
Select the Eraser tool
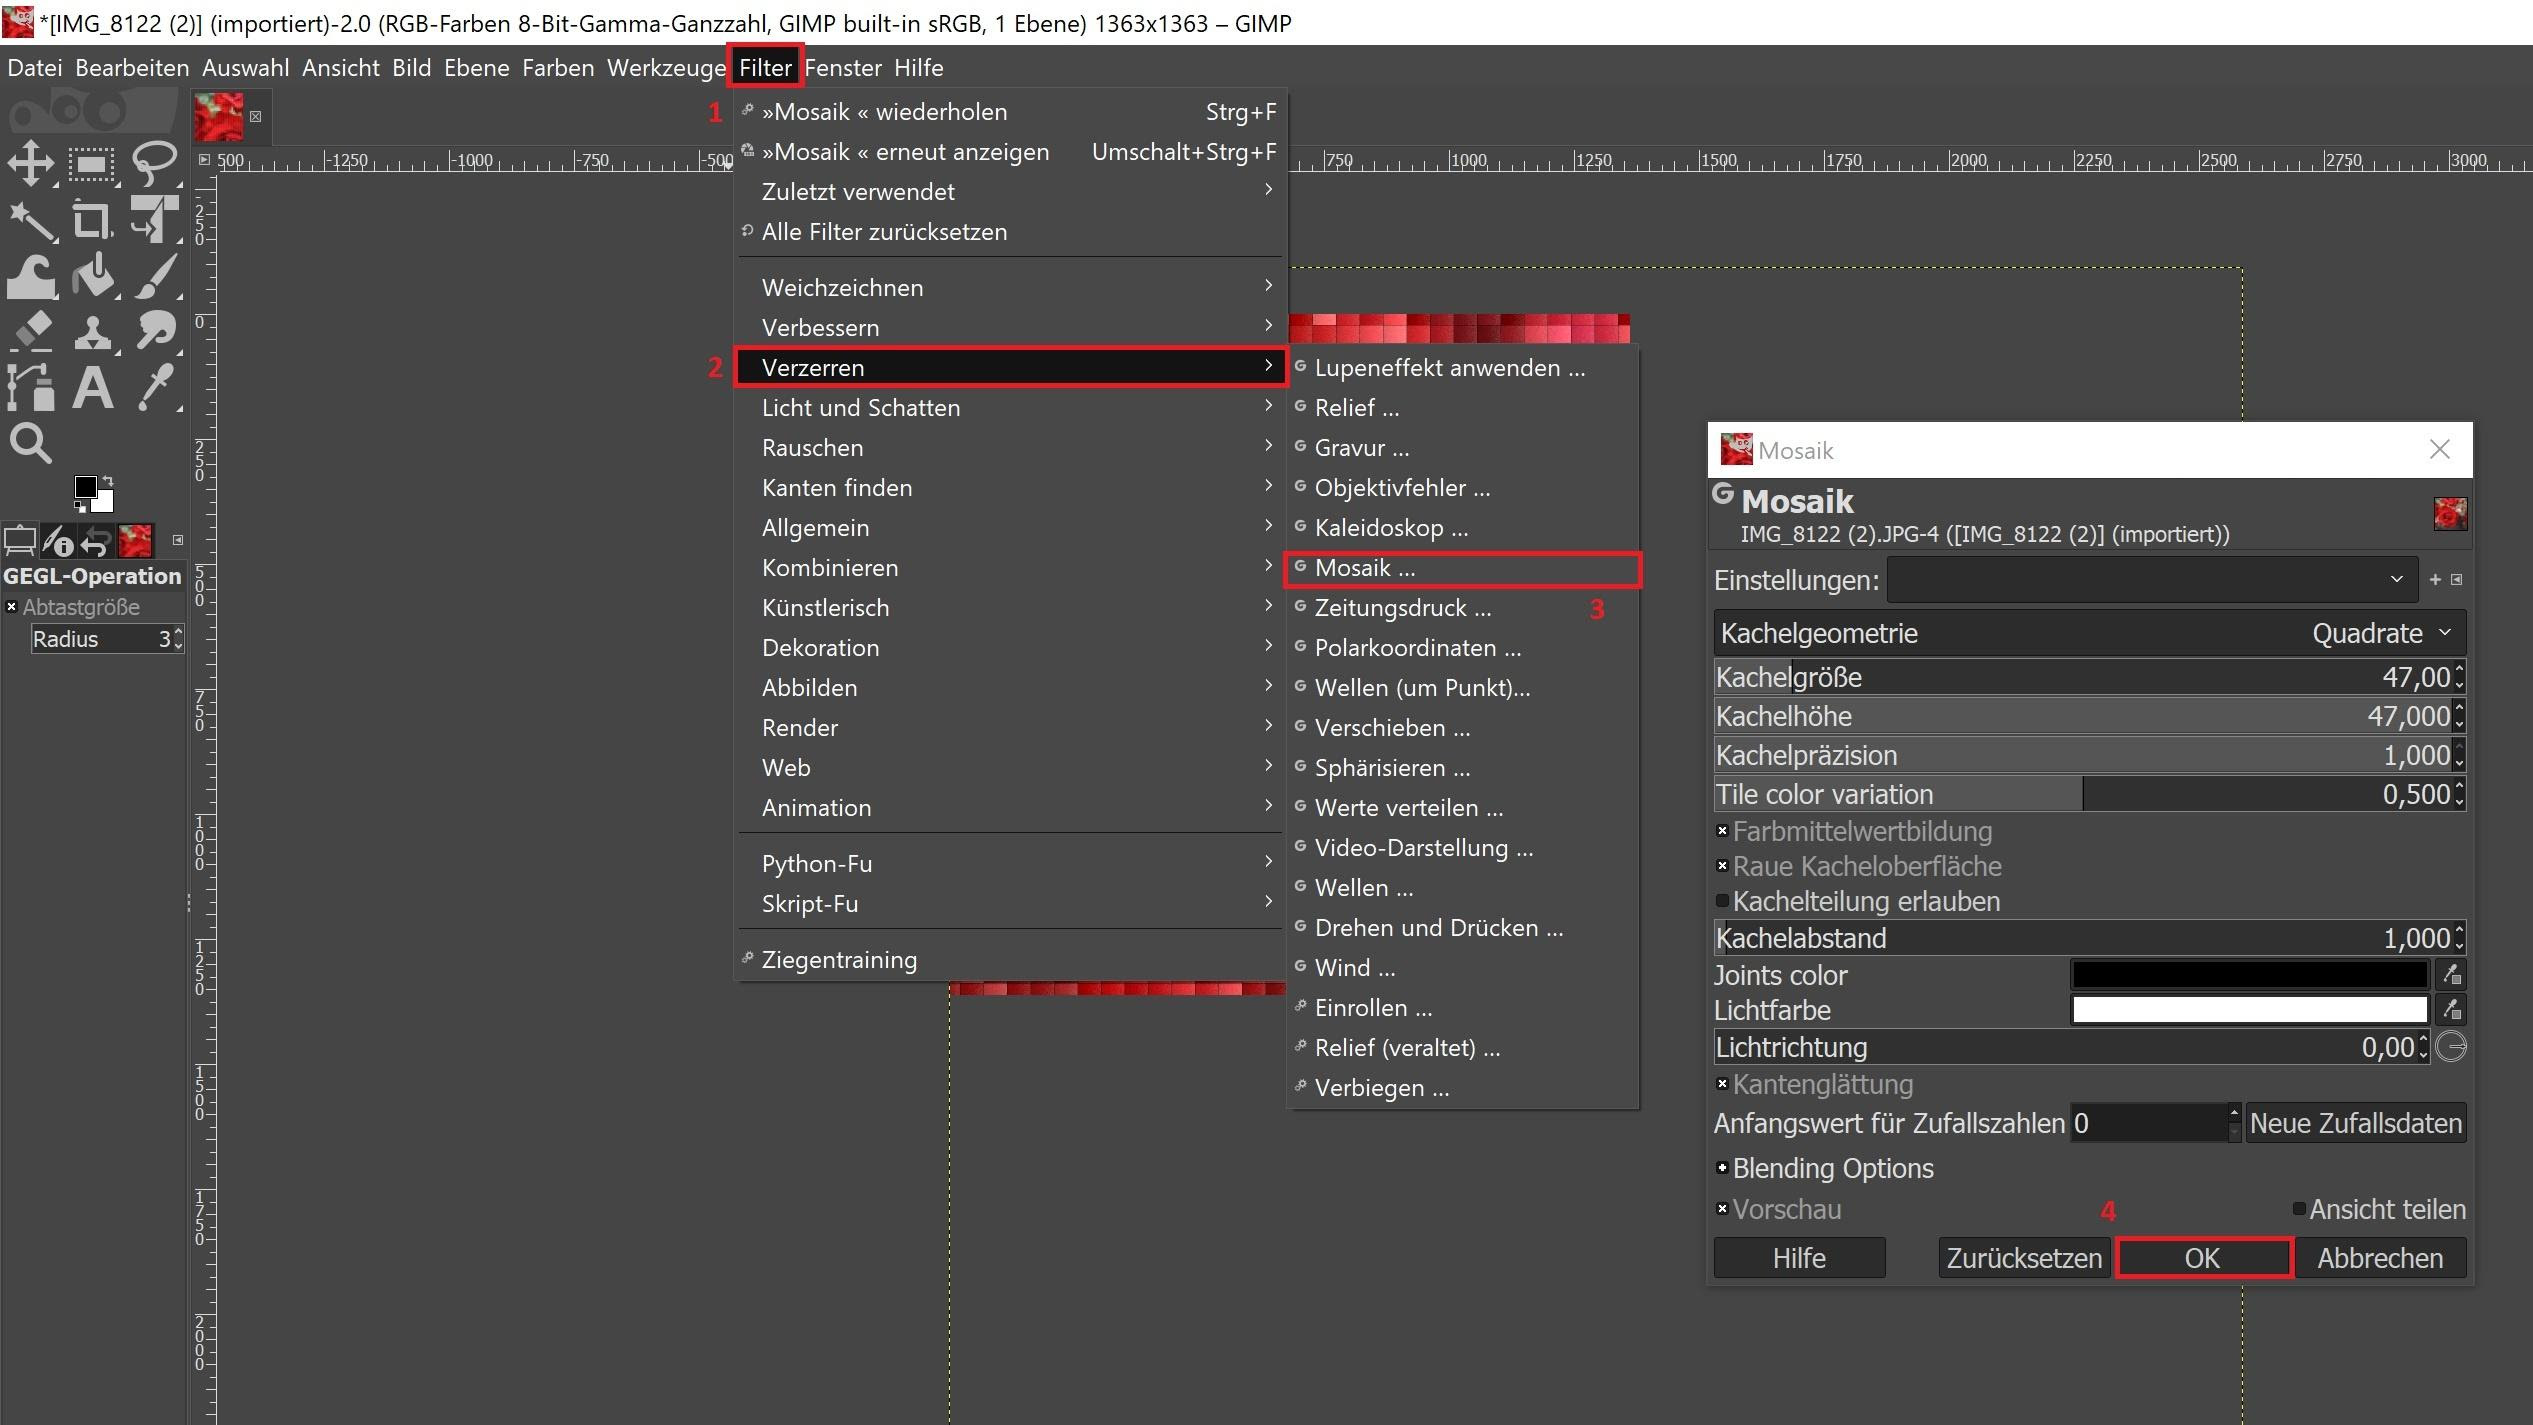tap(32, 331)
